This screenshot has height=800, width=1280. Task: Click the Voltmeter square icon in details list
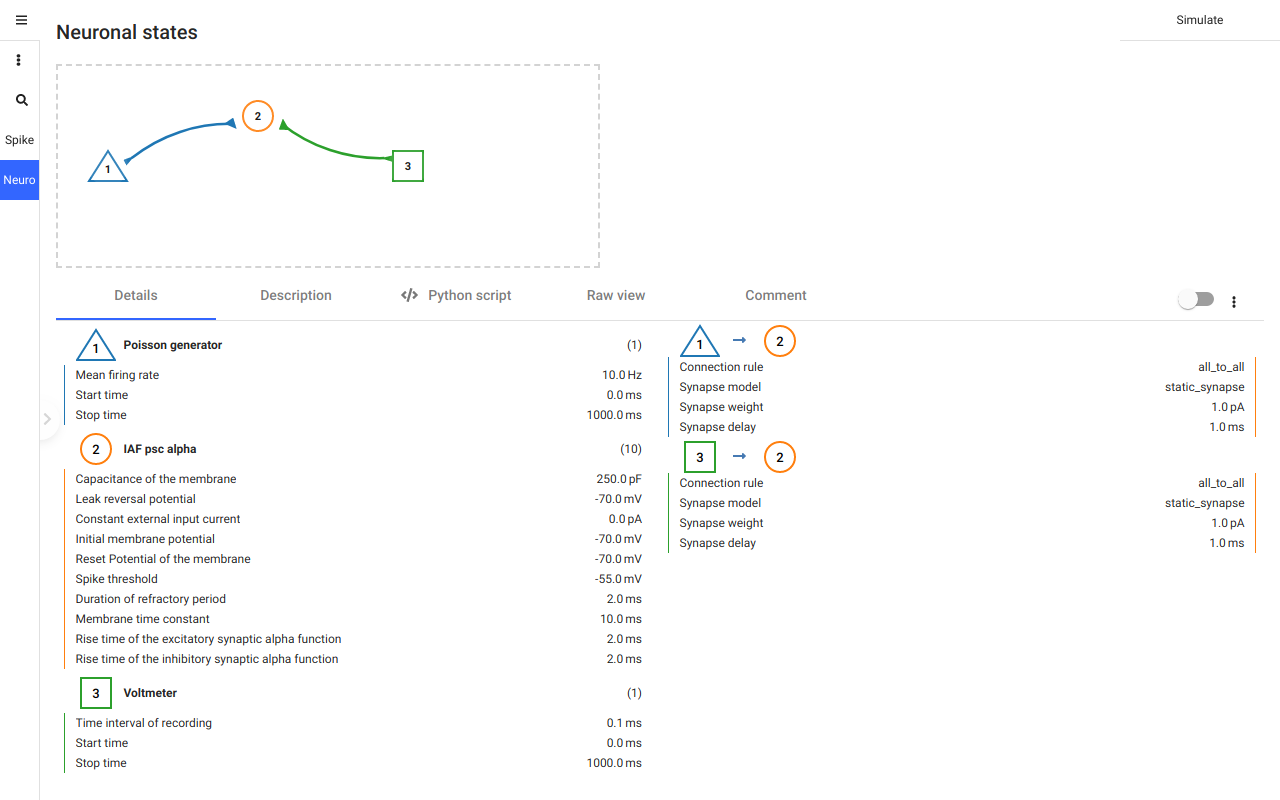[x=96, y=693]
